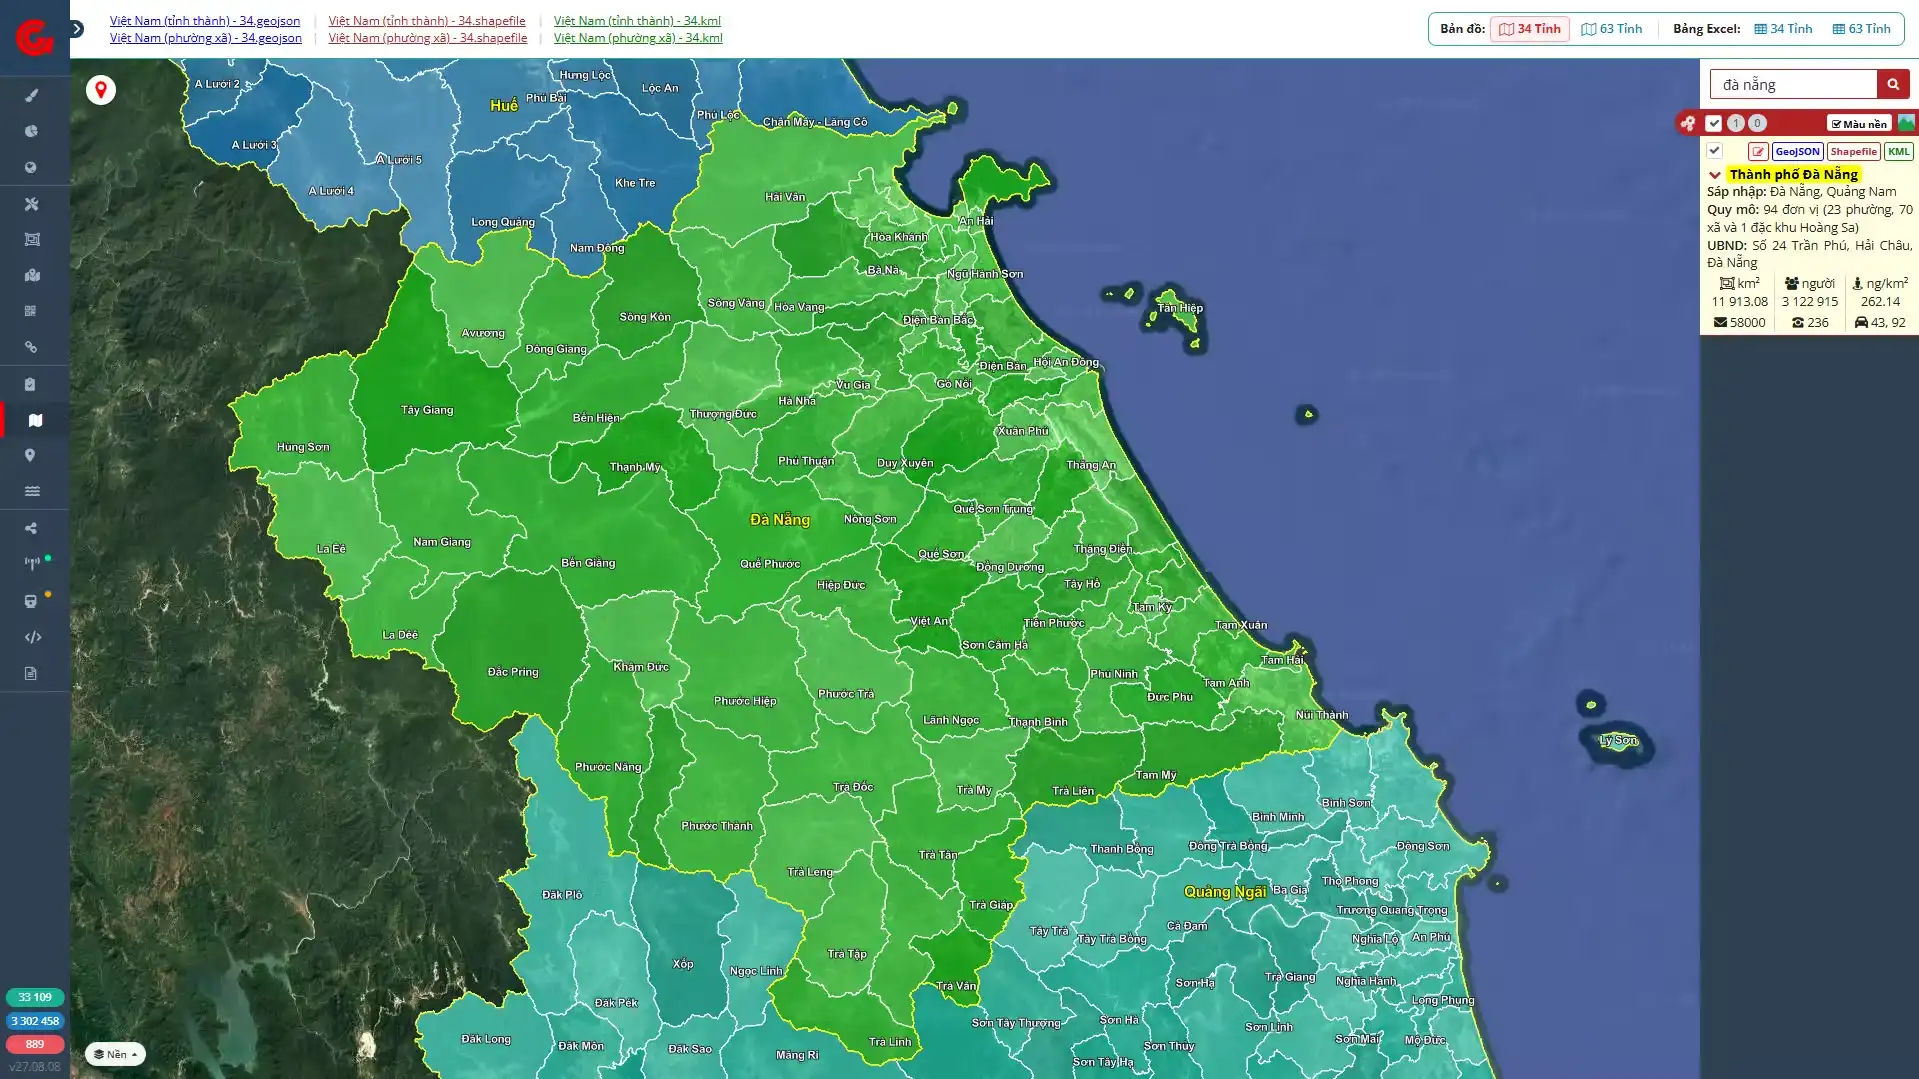Toggle the Màu nền background color checkbox
This screenshot has width=1919, height=1079.
tap(1858, 124)
